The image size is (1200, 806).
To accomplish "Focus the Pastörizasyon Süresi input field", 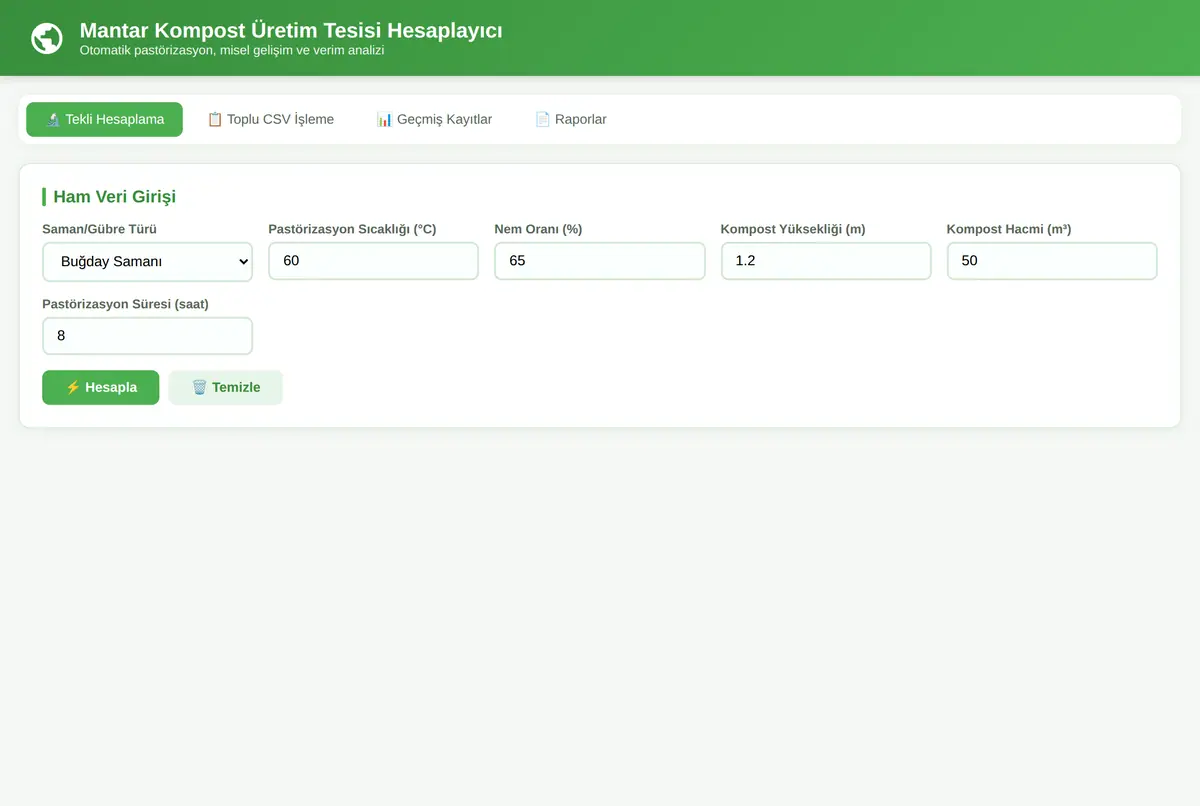I will [147, 336].
